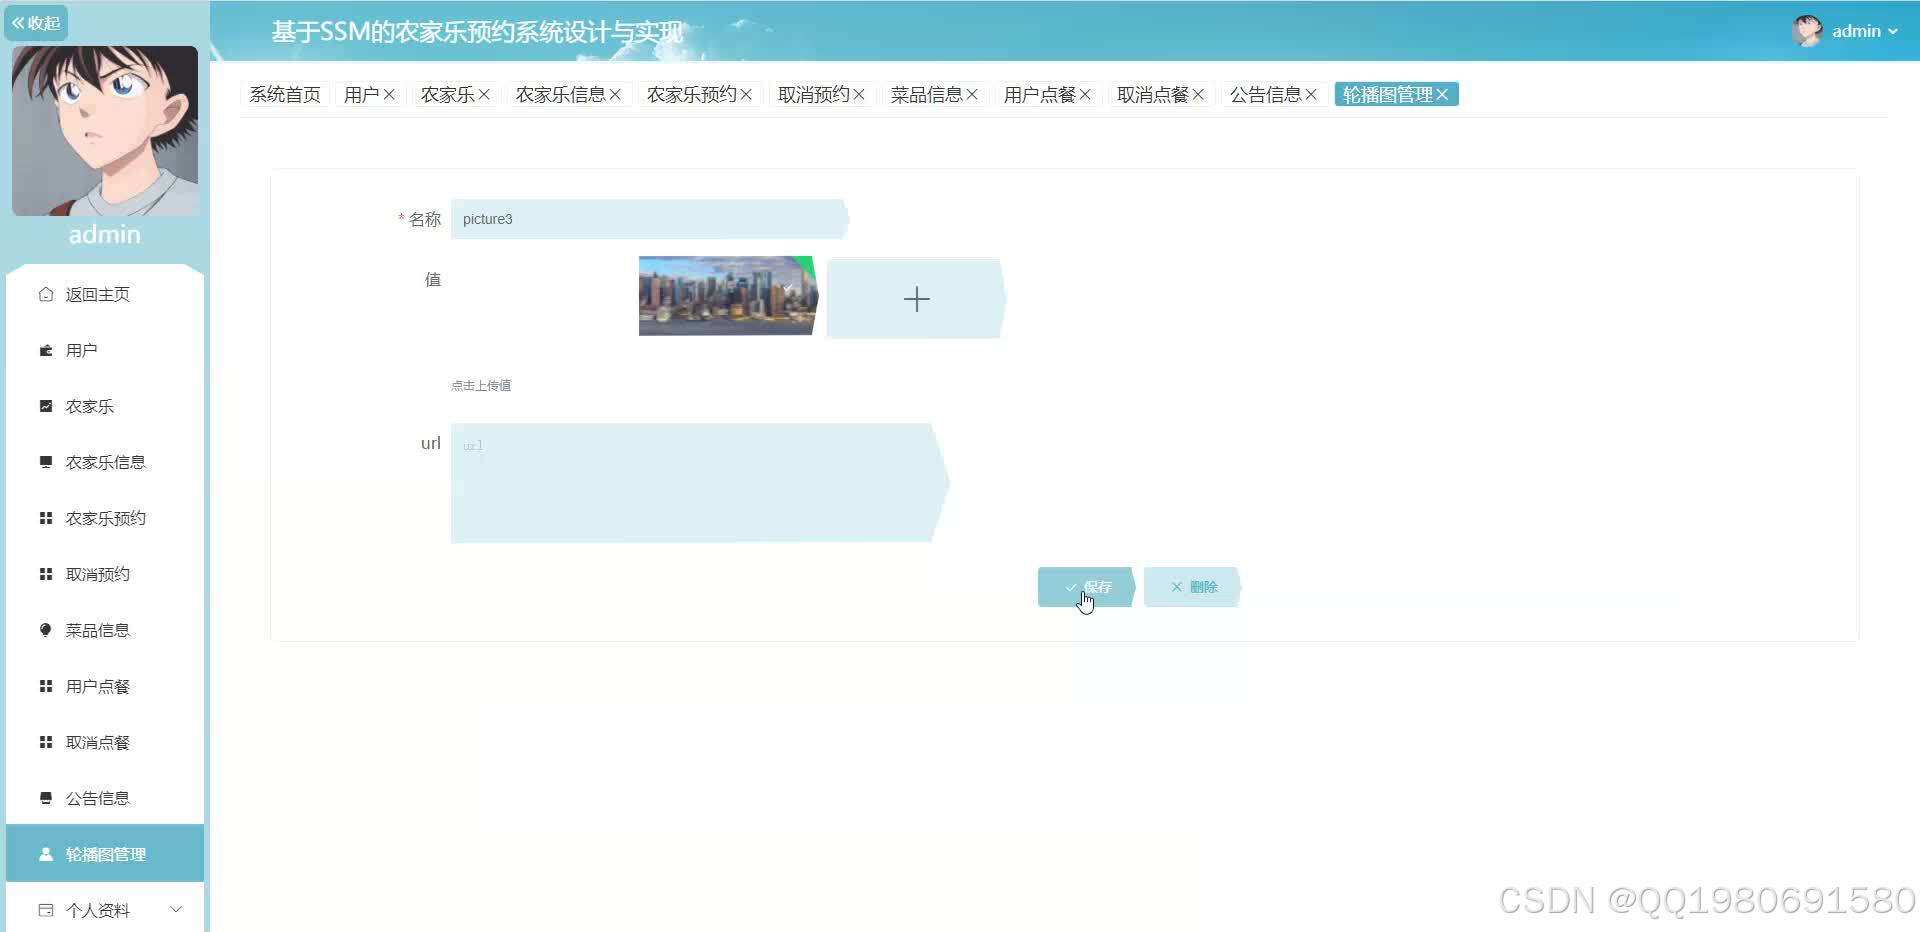
Task: Click the grid icon beside 取消点餐
Action: click(x=46, y=742)
